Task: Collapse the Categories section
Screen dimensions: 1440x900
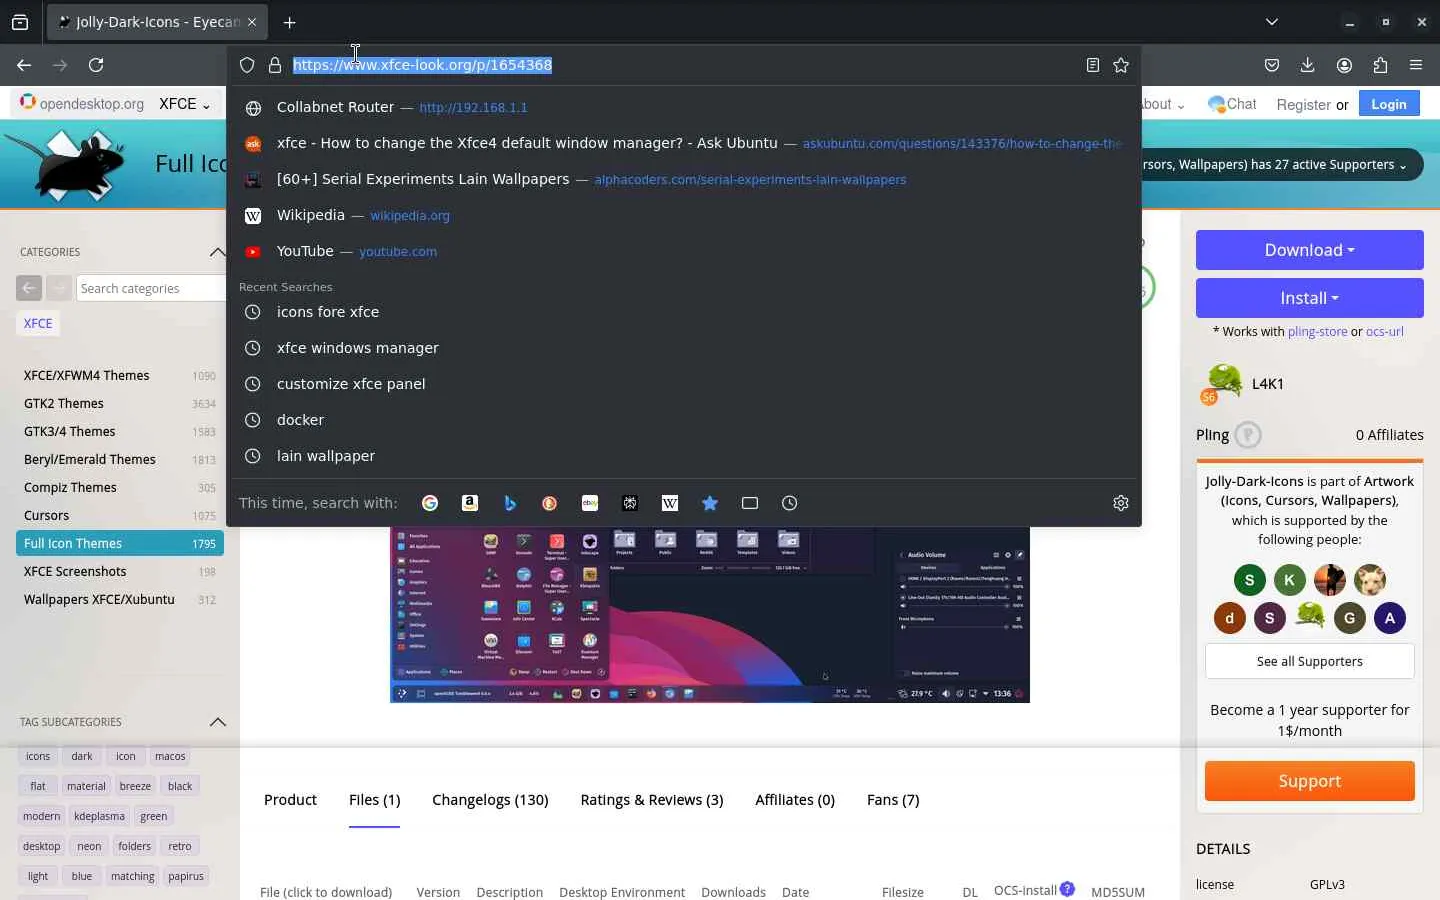Action: (x=217, y=252)
